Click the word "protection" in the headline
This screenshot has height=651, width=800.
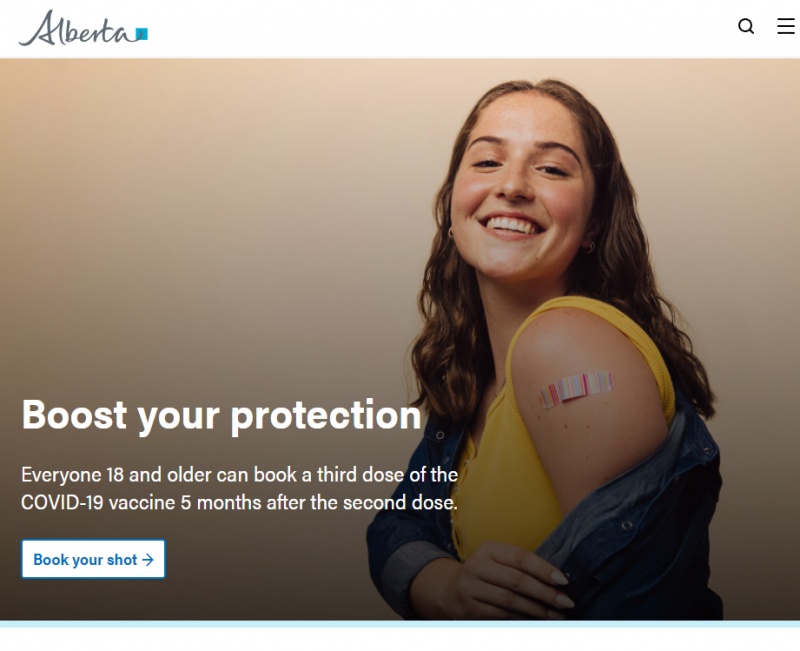click(x=326, y=417)
